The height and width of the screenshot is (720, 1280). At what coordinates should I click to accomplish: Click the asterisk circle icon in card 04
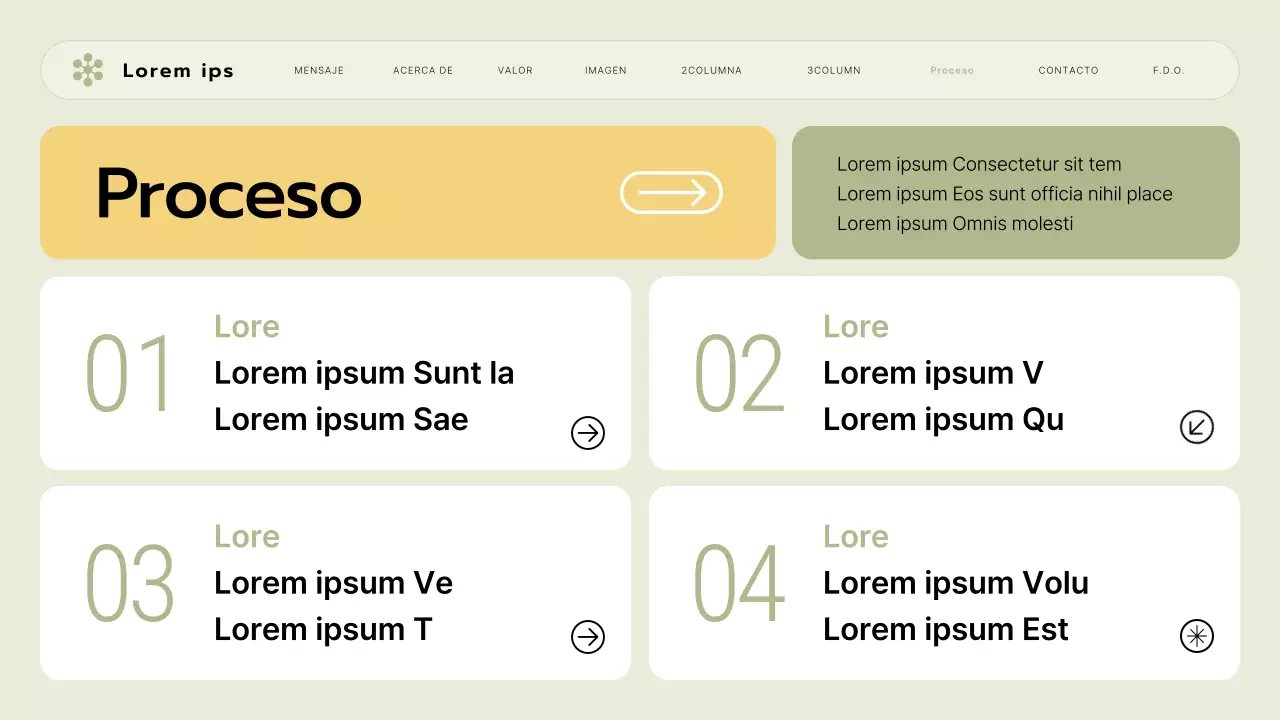pyautogui.click(x=1197, y=636)
